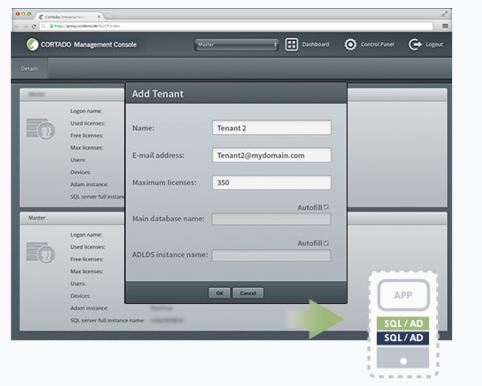
Task: Expand the Master tenant dropdown
Action: click(236, 44)
